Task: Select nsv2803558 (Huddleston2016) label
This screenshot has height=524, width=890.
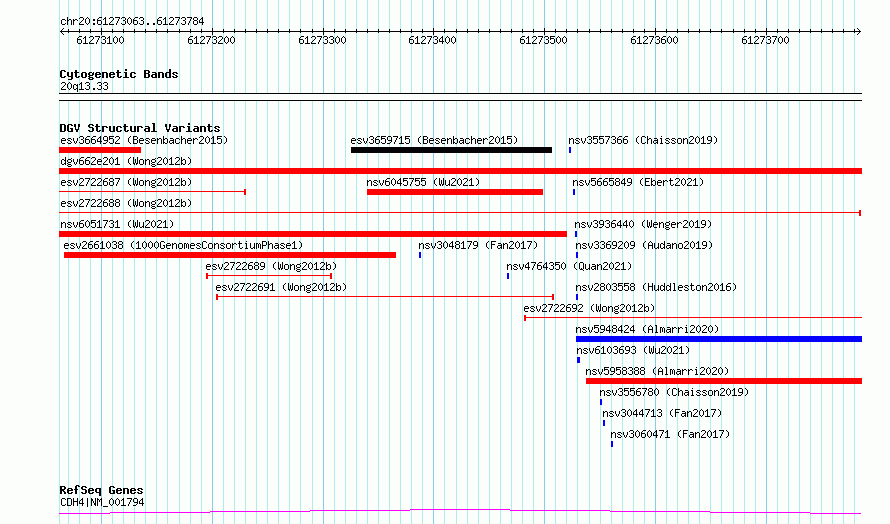Action: (x=656, y=287)
